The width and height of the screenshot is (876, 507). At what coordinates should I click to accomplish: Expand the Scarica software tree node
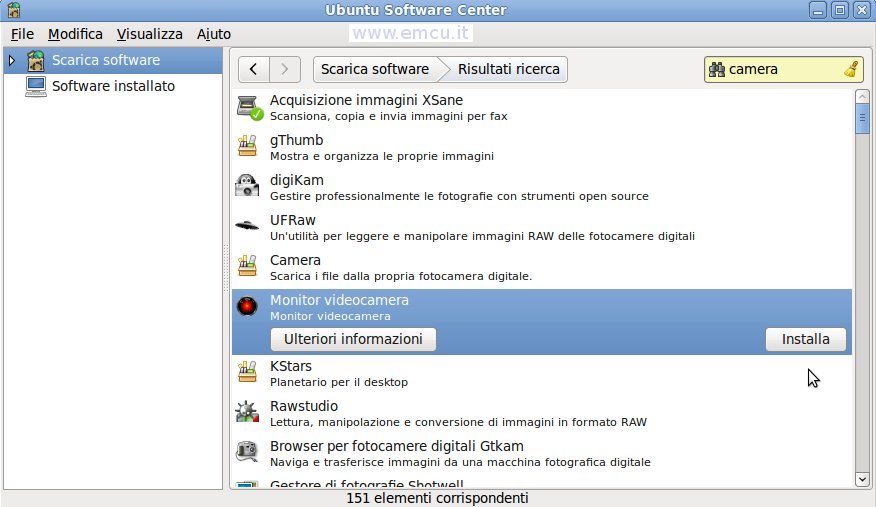coord(12,60)
